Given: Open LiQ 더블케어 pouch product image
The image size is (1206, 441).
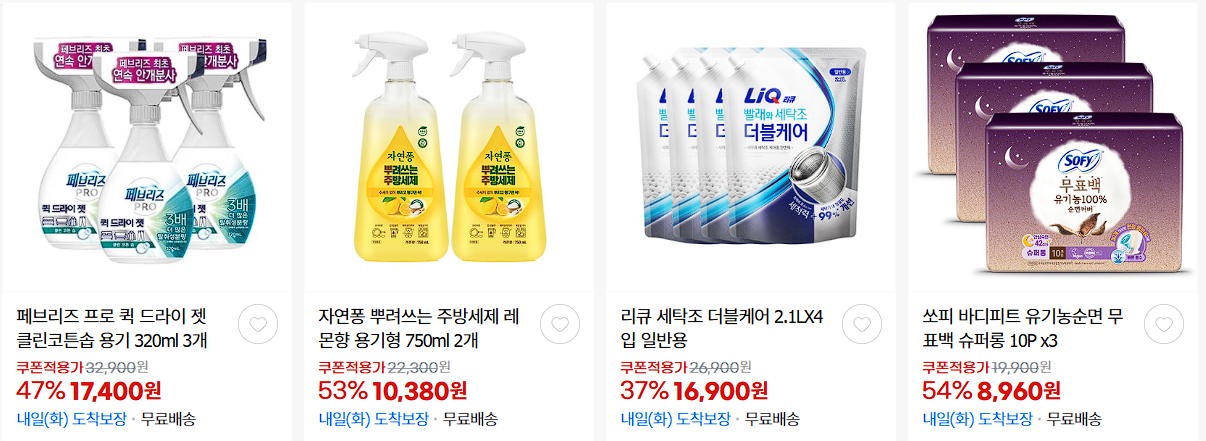Looking at the screenshot, I should (750, 147).
